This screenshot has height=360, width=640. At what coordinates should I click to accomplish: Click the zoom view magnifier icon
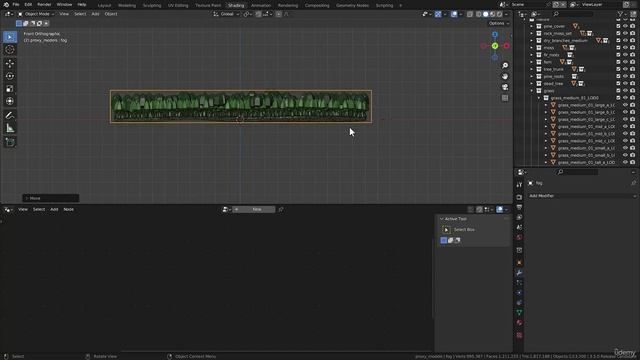(x=505, y=66)
